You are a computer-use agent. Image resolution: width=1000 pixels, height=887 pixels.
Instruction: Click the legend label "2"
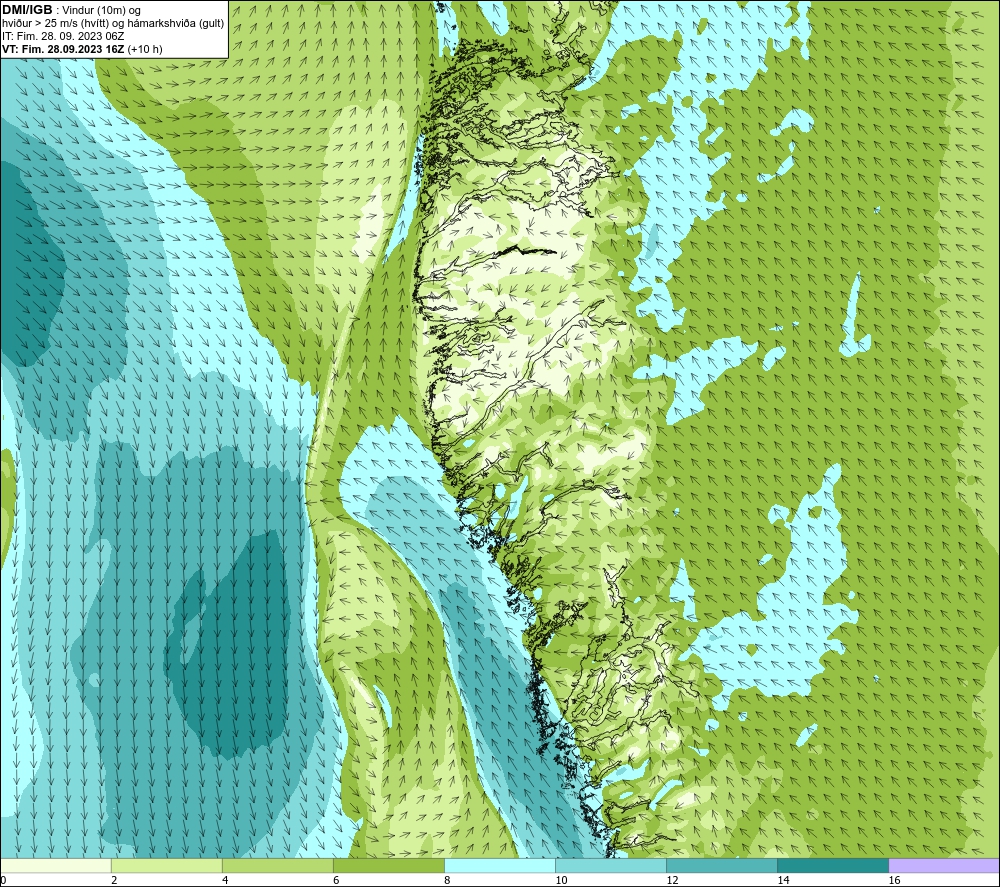(x=114, y=880)
